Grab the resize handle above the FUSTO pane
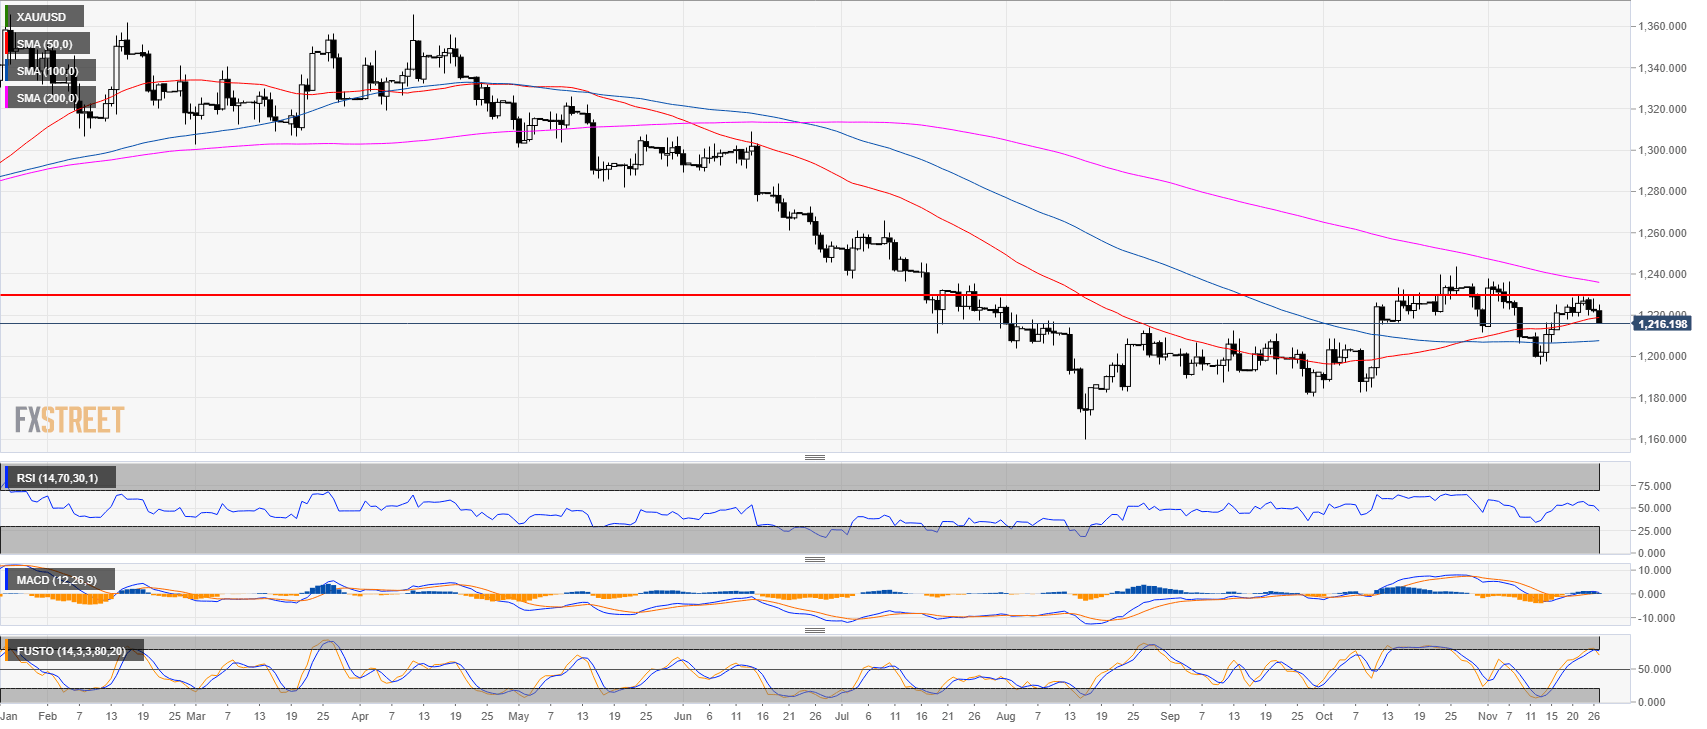This screenshot has width=1707, height=729. pyautogui.click(x=815, y=631)
